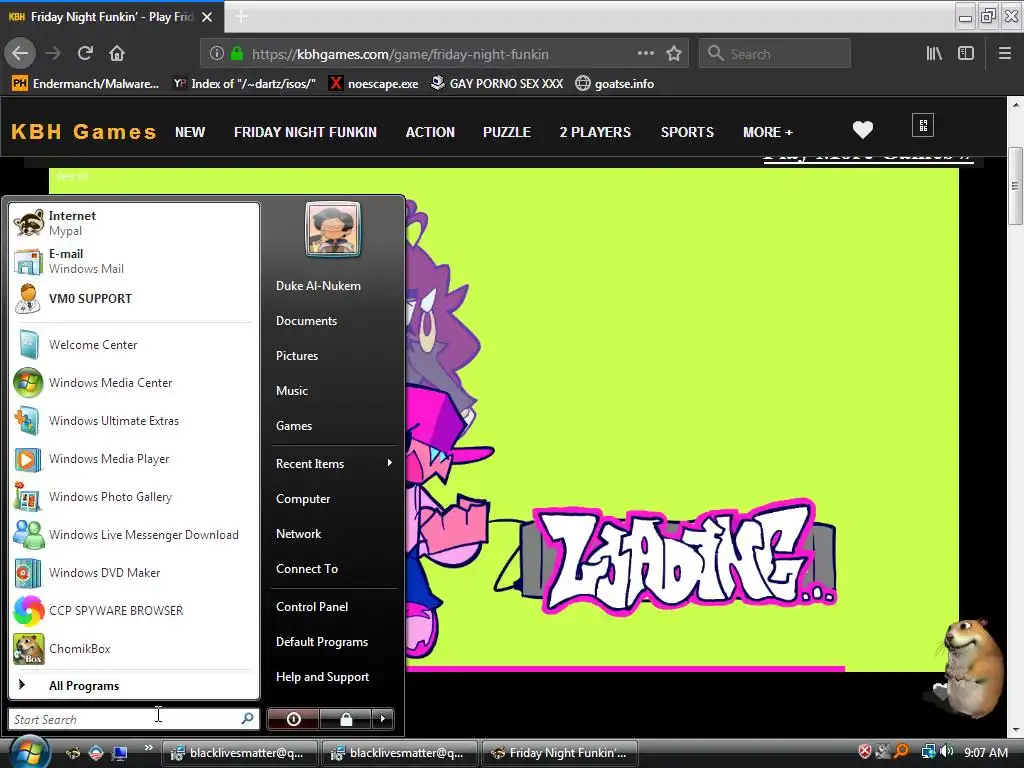Screen dimensions: 1024x768
Task: Open the Library icon in the toolbar
Action: point(934,54)
